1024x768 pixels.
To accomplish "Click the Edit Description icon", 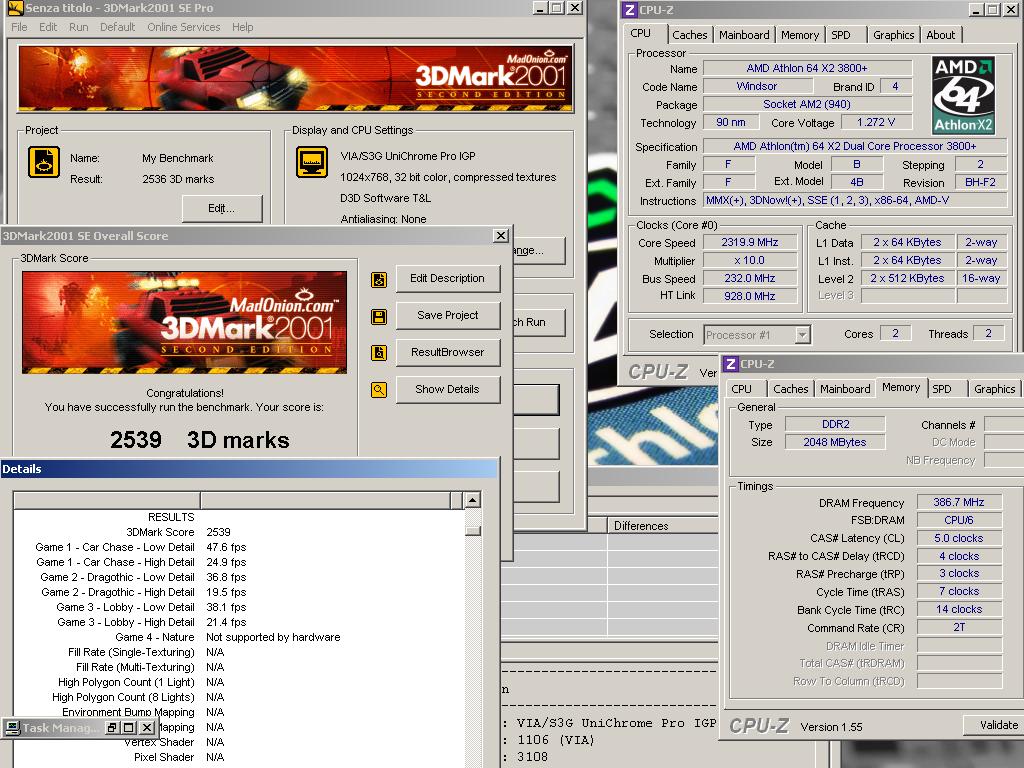I will click(379, 280).
